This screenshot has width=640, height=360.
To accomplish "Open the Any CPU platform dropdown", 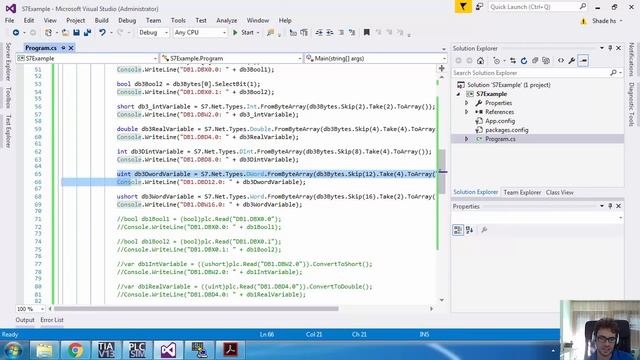I will pyautogui.click(x=200, y=32).
